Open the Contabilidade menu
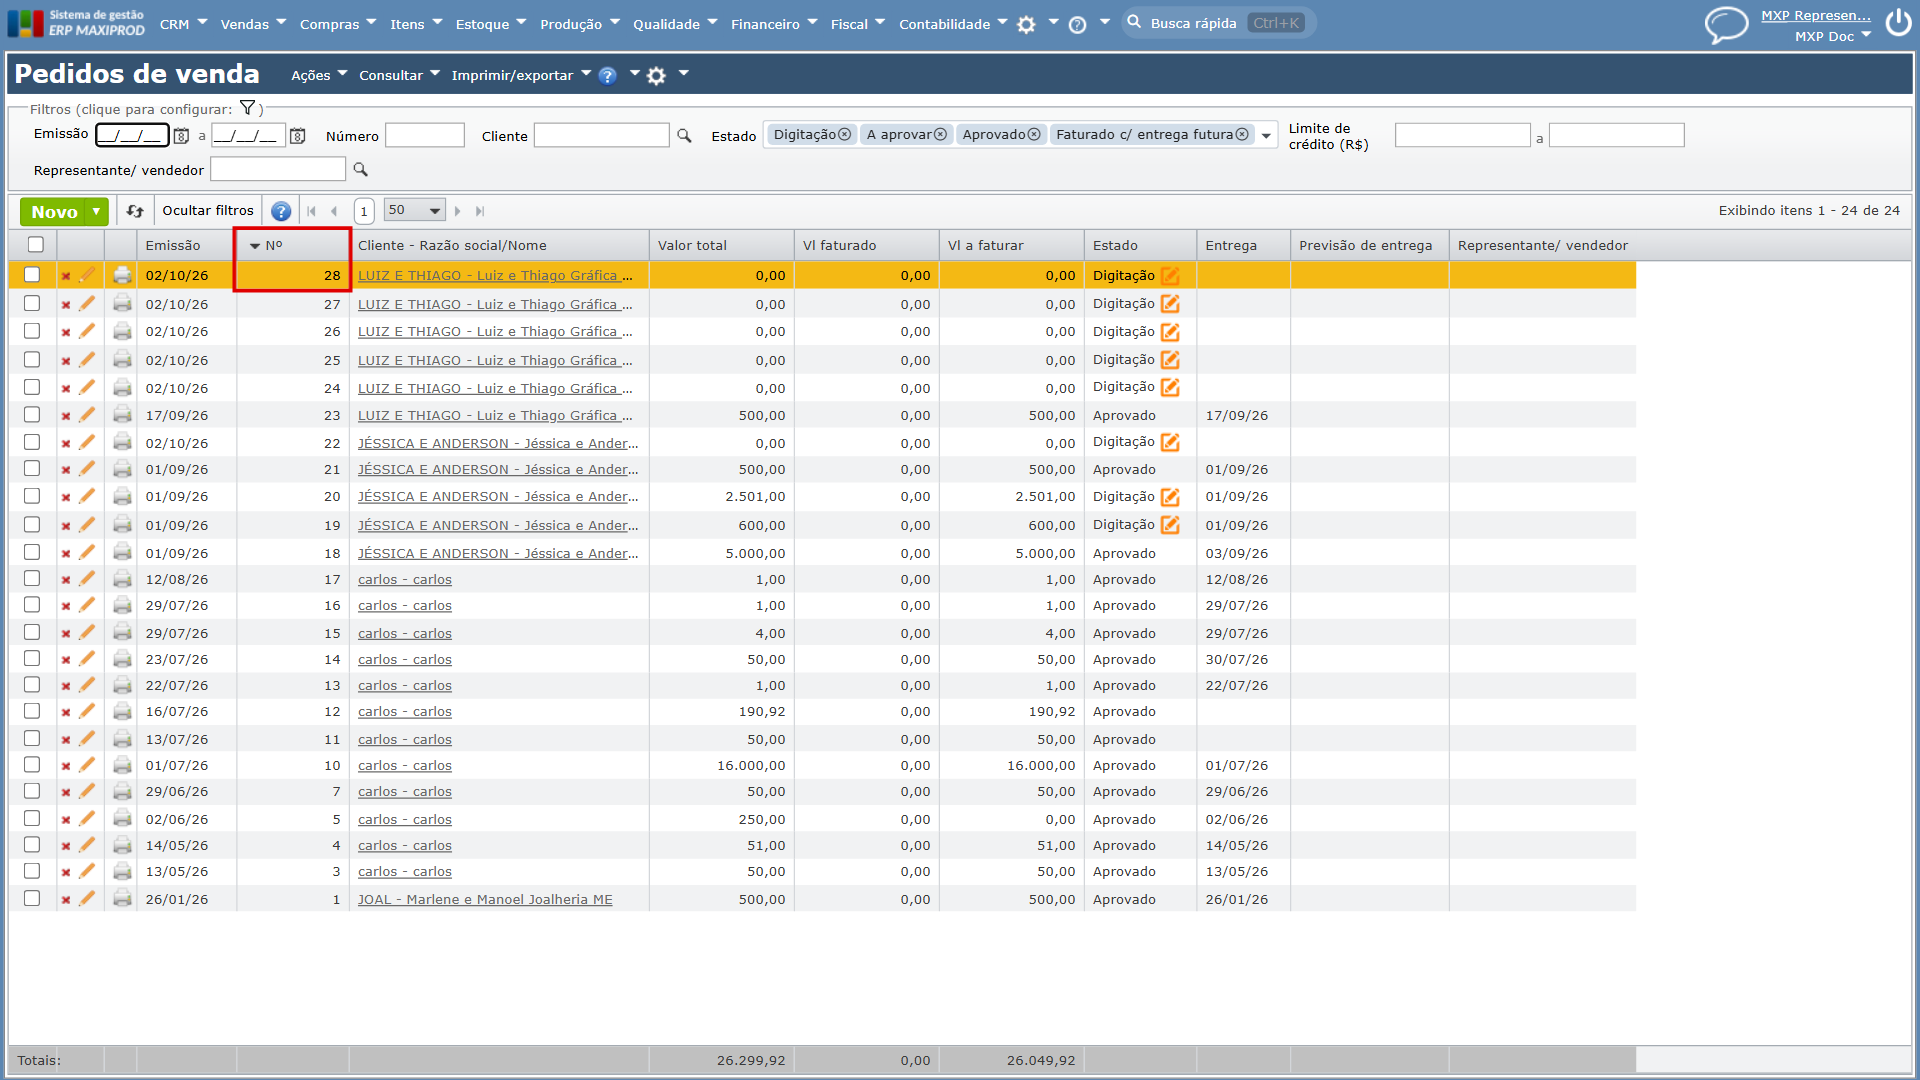 (x=953, y=24)
